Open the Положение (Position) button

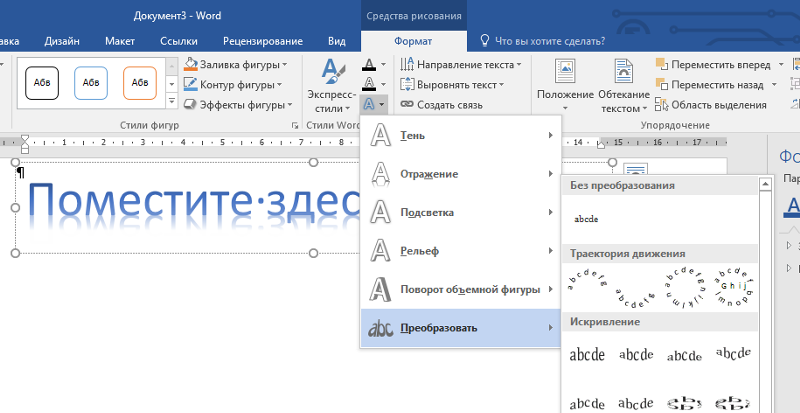(565, 85)
